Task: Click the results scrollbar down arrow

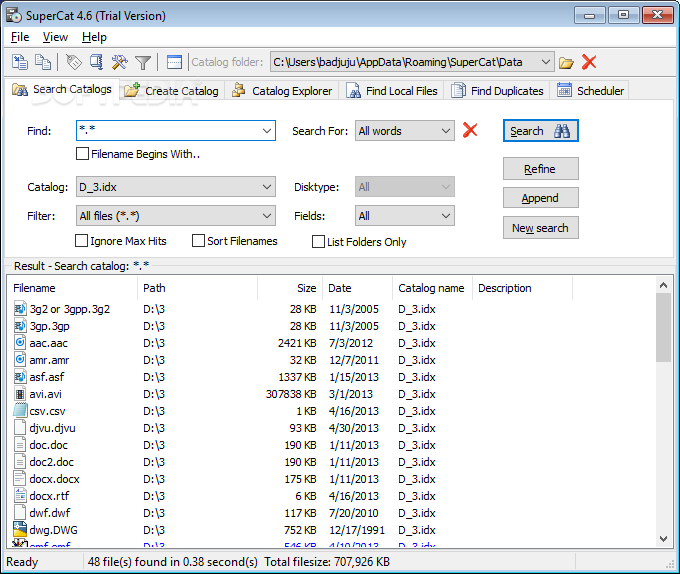Action: click(x=663, y=538)
